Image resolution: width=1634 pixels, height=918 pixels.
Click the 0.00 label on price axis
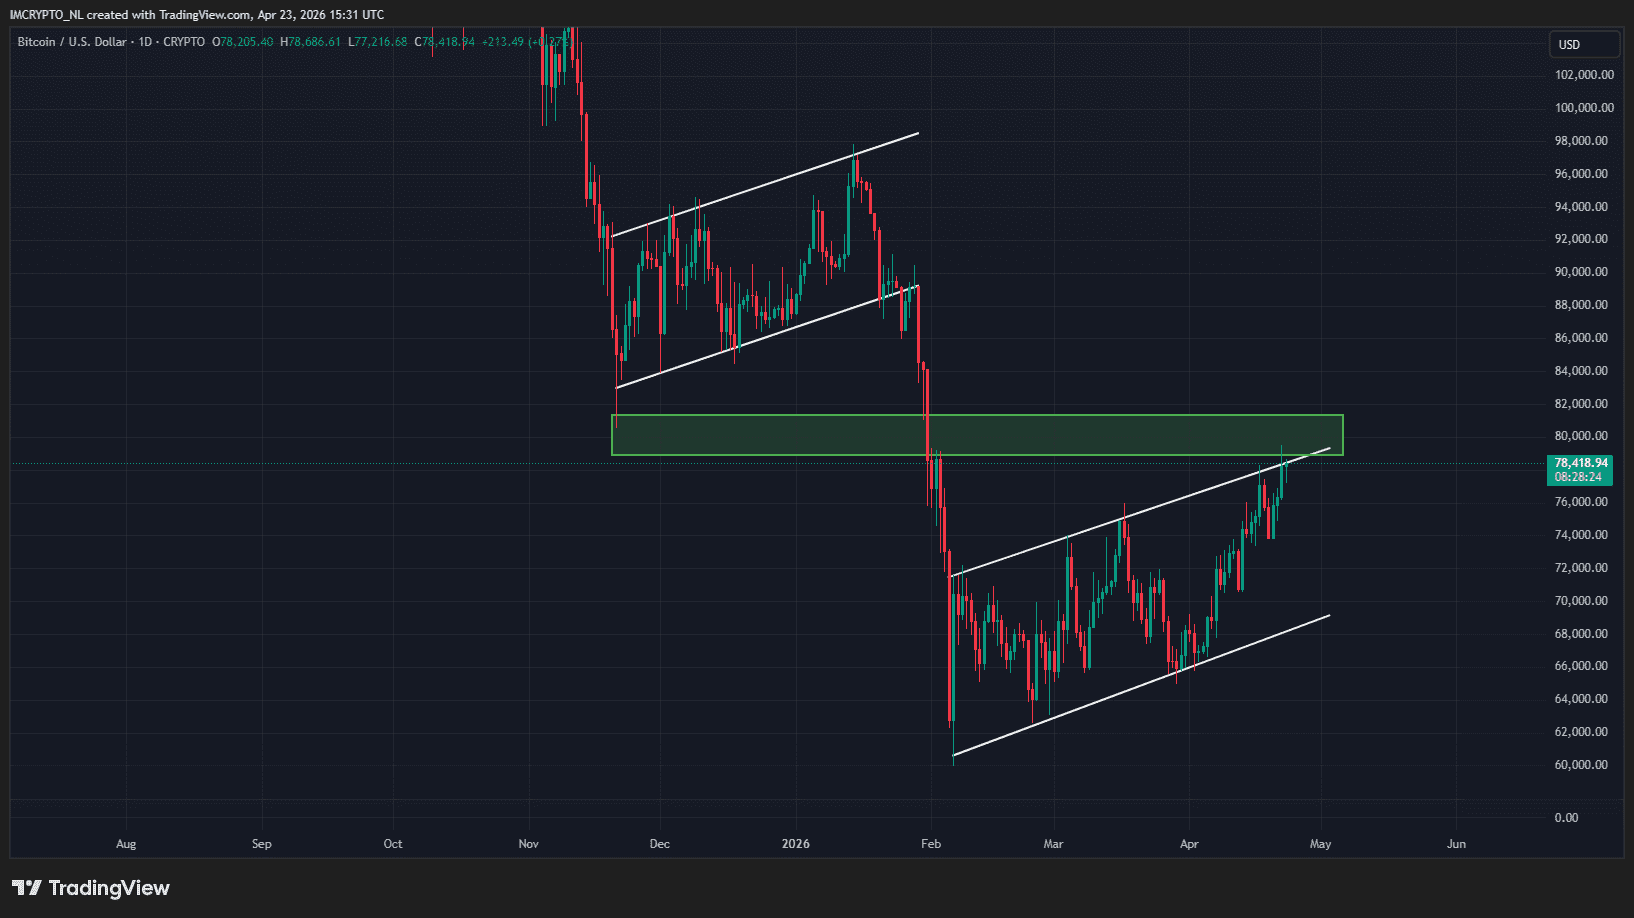[x=1566, y=818]
